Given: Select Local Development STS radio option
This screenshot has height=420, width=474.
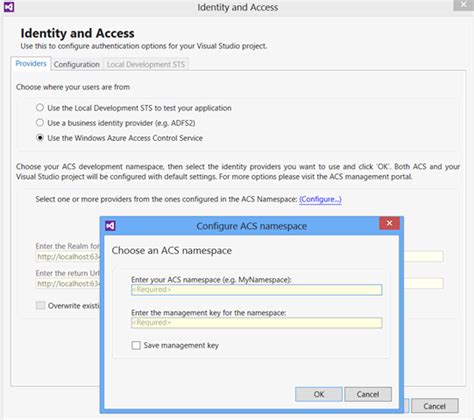Looking at the screenshot, I should [40, 108].
